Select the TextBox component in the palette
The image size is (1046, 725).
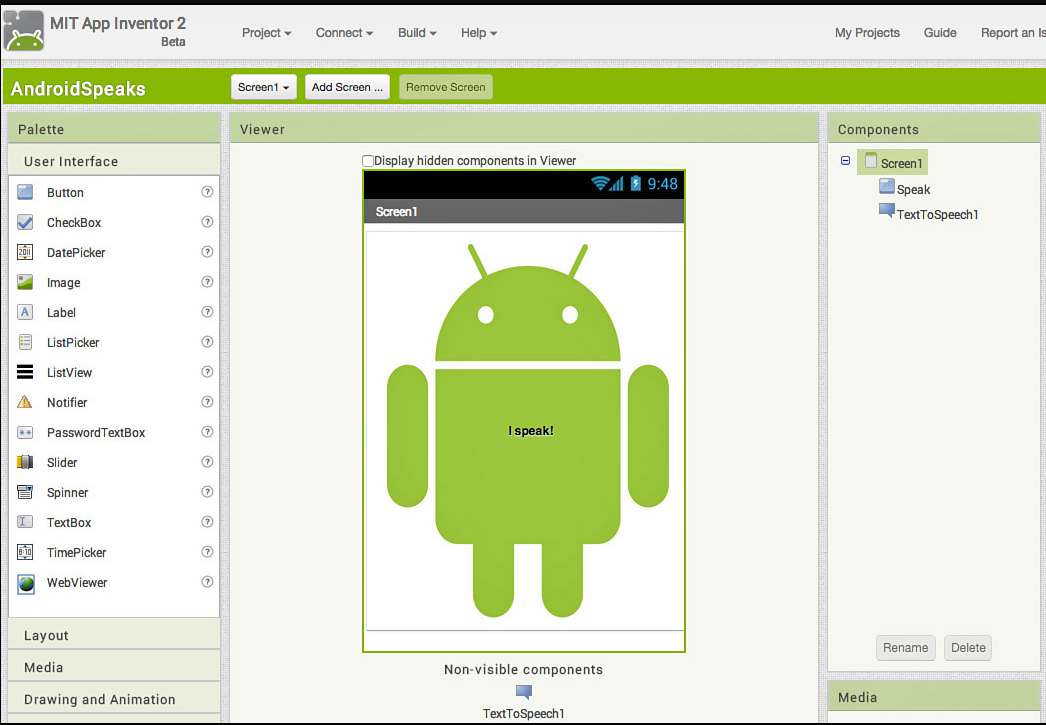(x=67, y=522)
